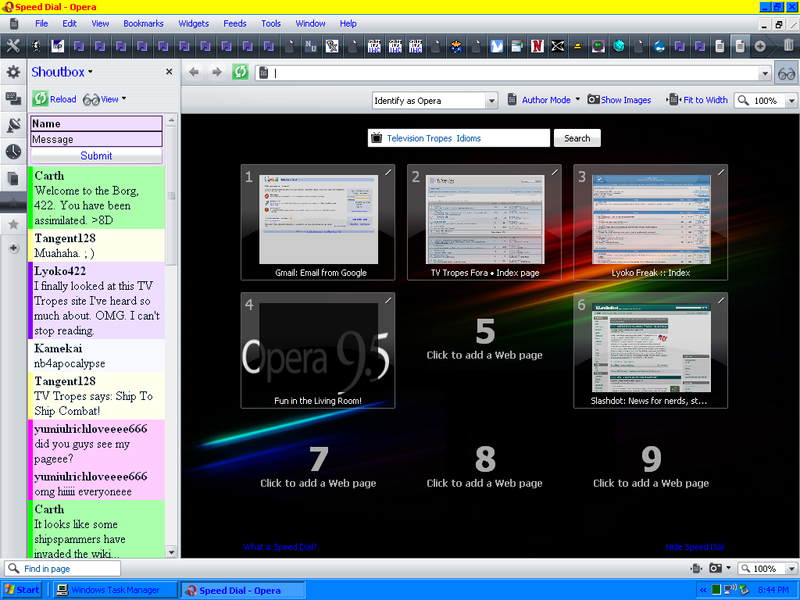Open the 100% zoom dropdown in view bar
The image size is (800, 600).
point(791,101)
